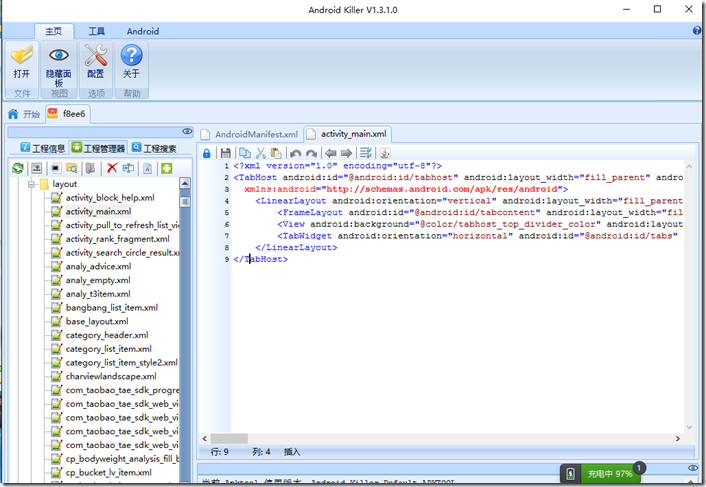
Task: Click the Java icon in editor toolbar
Action: pos(385,153)
